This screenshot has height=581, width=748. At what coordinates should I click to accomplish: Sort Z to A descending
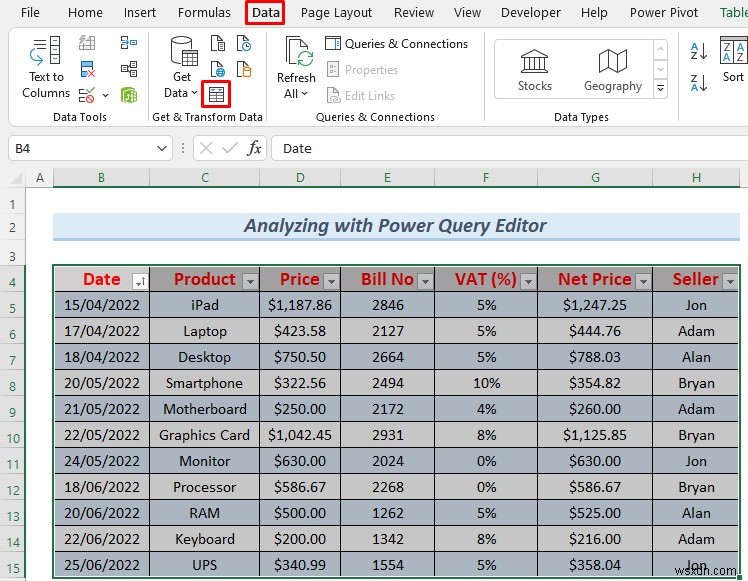[698, 83]
